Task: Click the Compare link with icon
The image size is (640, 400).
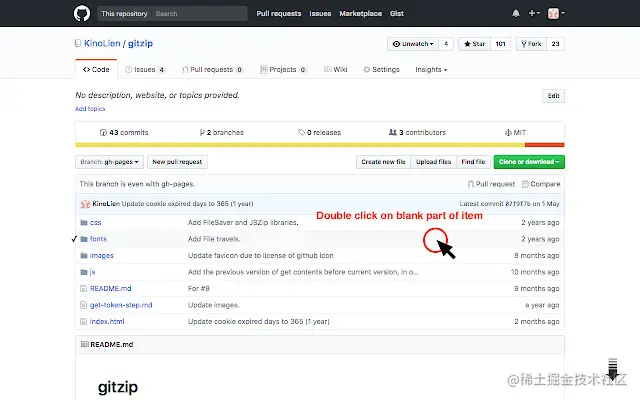Action: pos(541,184)
